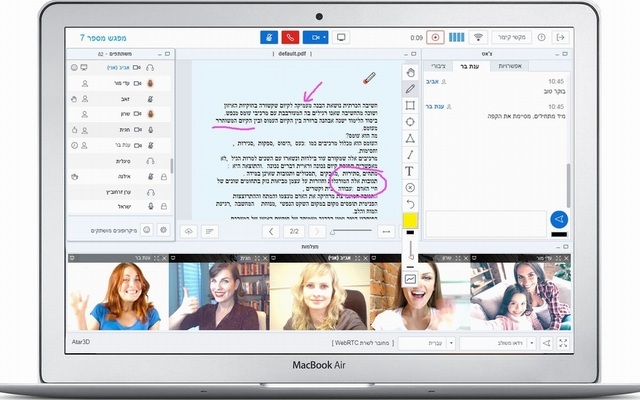Image resolution: width=640 pixels, height=400 pixels.
Task: Select the pencil drawing tool
Action: tap(410, 89)
